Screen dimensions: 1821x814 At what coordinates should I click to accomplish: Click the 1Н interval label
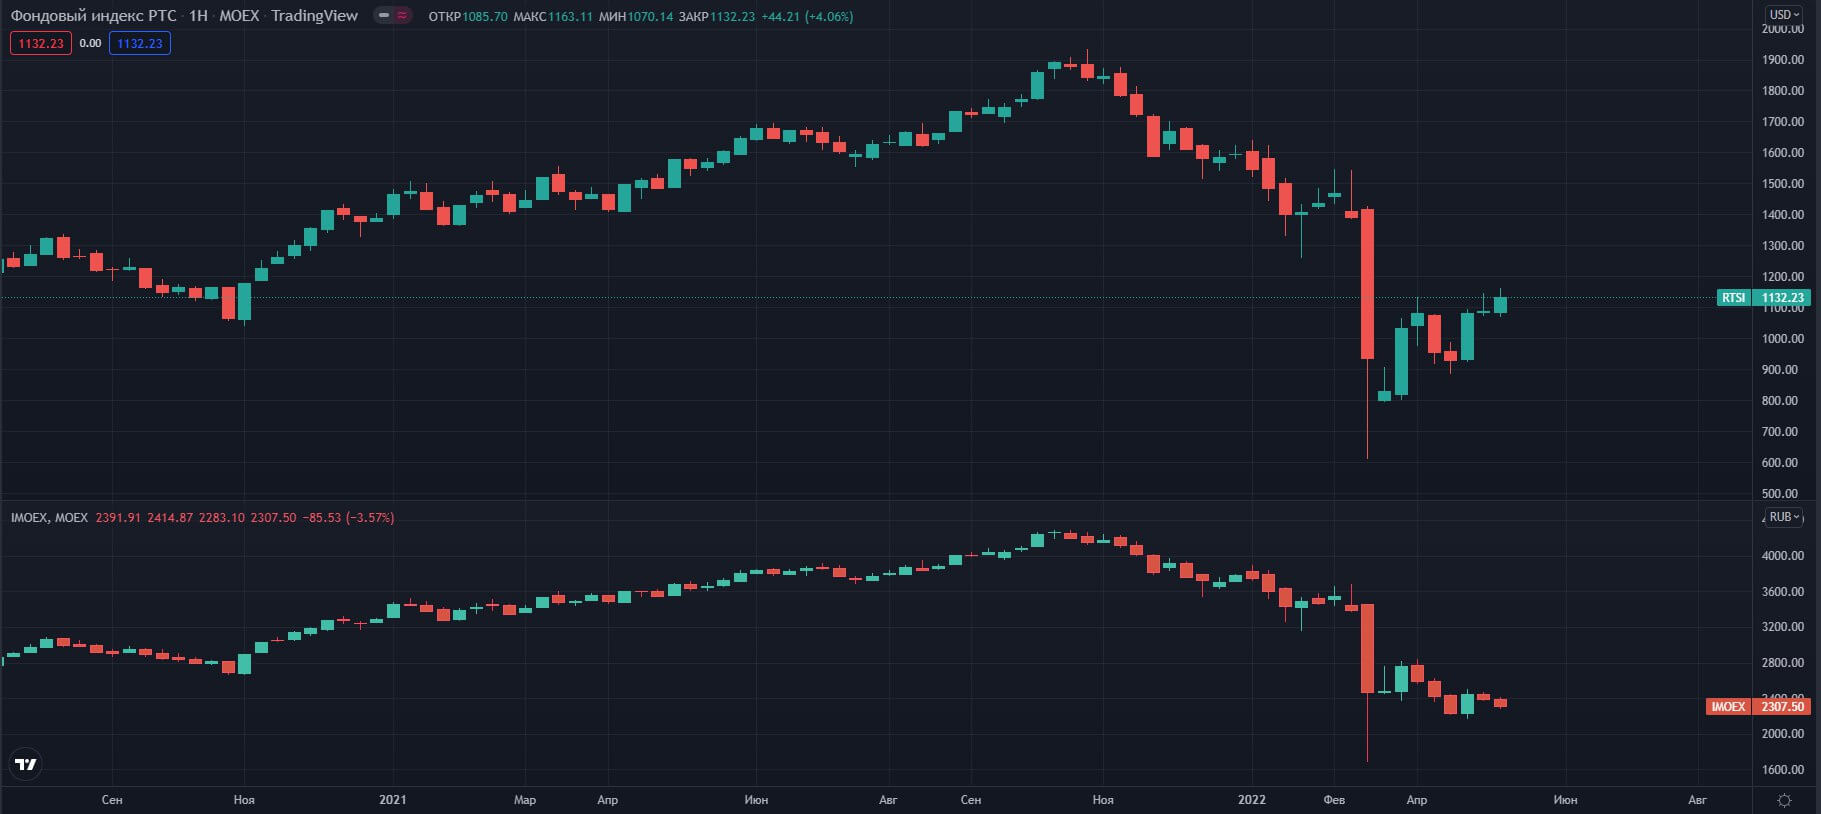tap(198, 16)
